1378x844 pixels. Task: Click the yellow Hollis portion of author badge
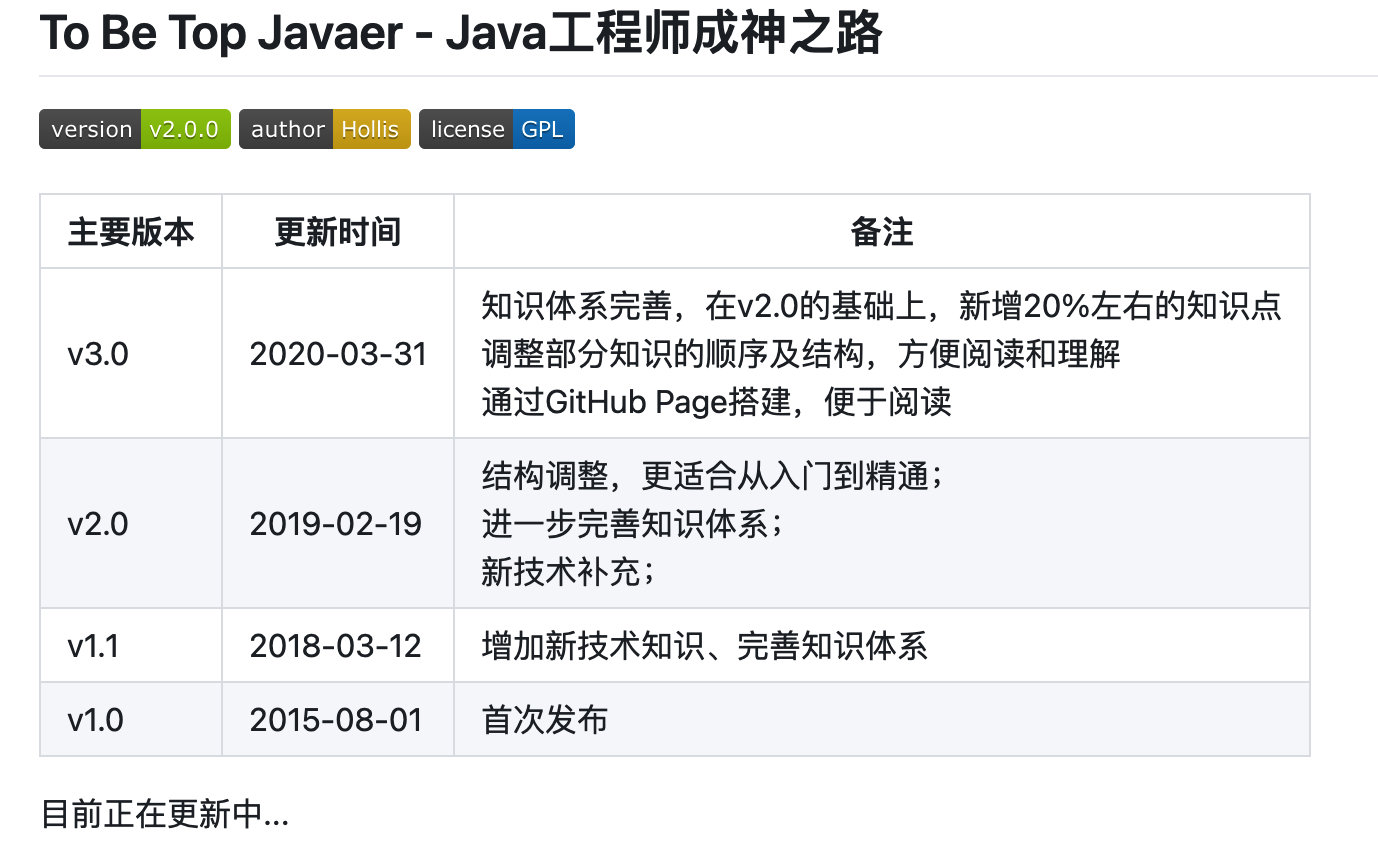click(x=370, y=129)
